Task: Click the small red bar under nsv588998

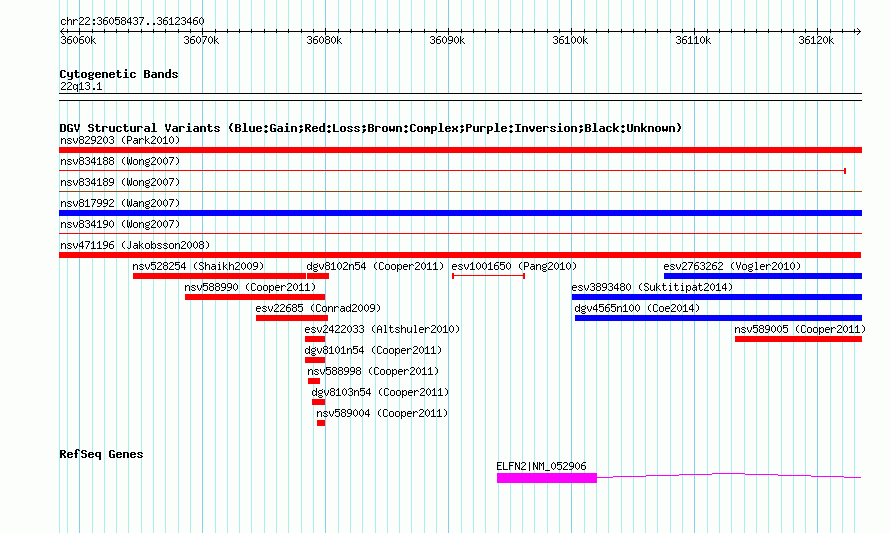Action: tap(314, 381)
